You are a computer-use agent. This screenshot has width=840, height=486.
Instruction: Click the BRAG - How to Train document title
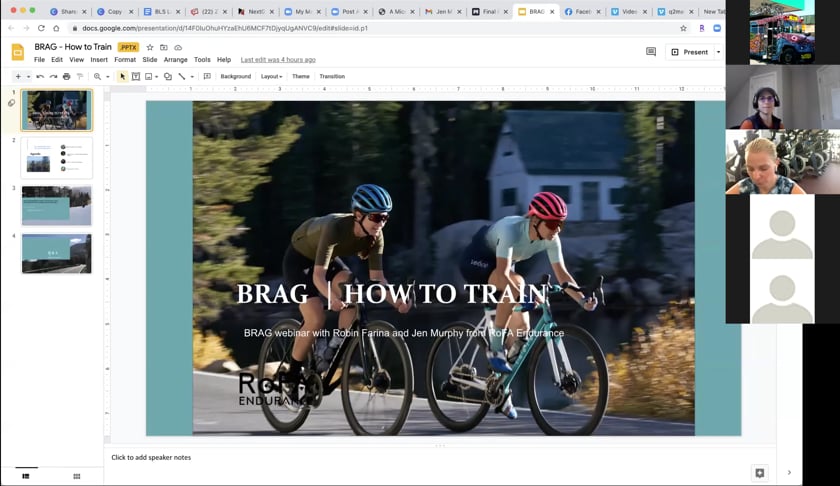pos(73,47)
